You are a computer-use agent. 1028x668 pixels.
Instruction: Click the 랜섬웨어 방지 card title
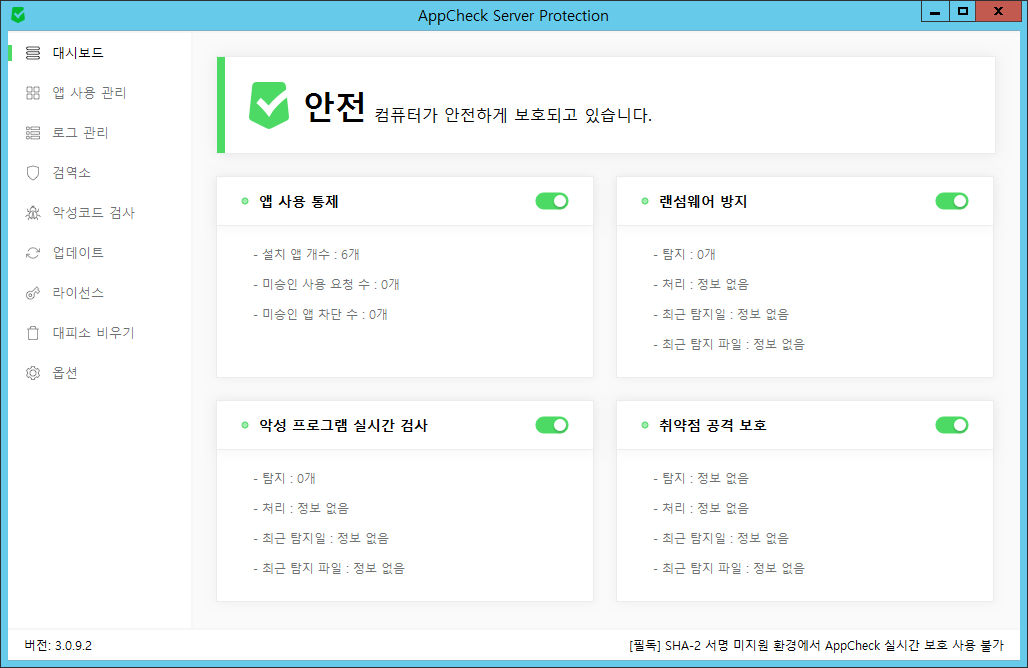[703, 201]
